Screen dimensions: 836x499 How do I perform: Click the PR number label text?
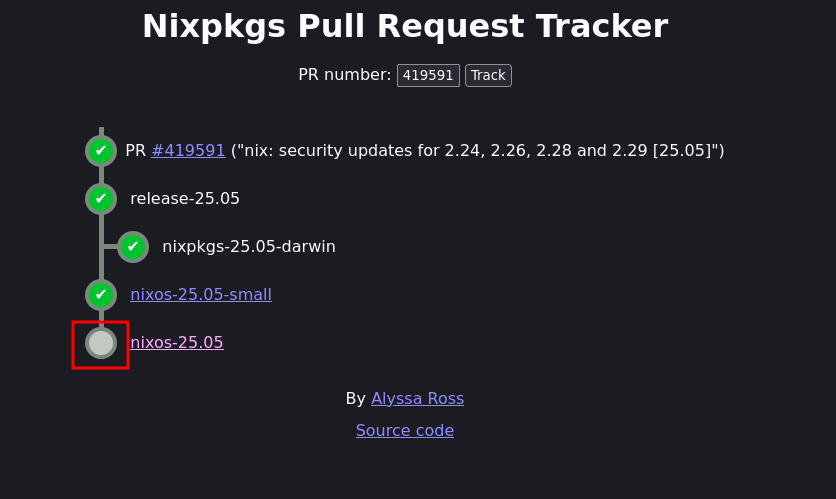(x=345, y=75)
